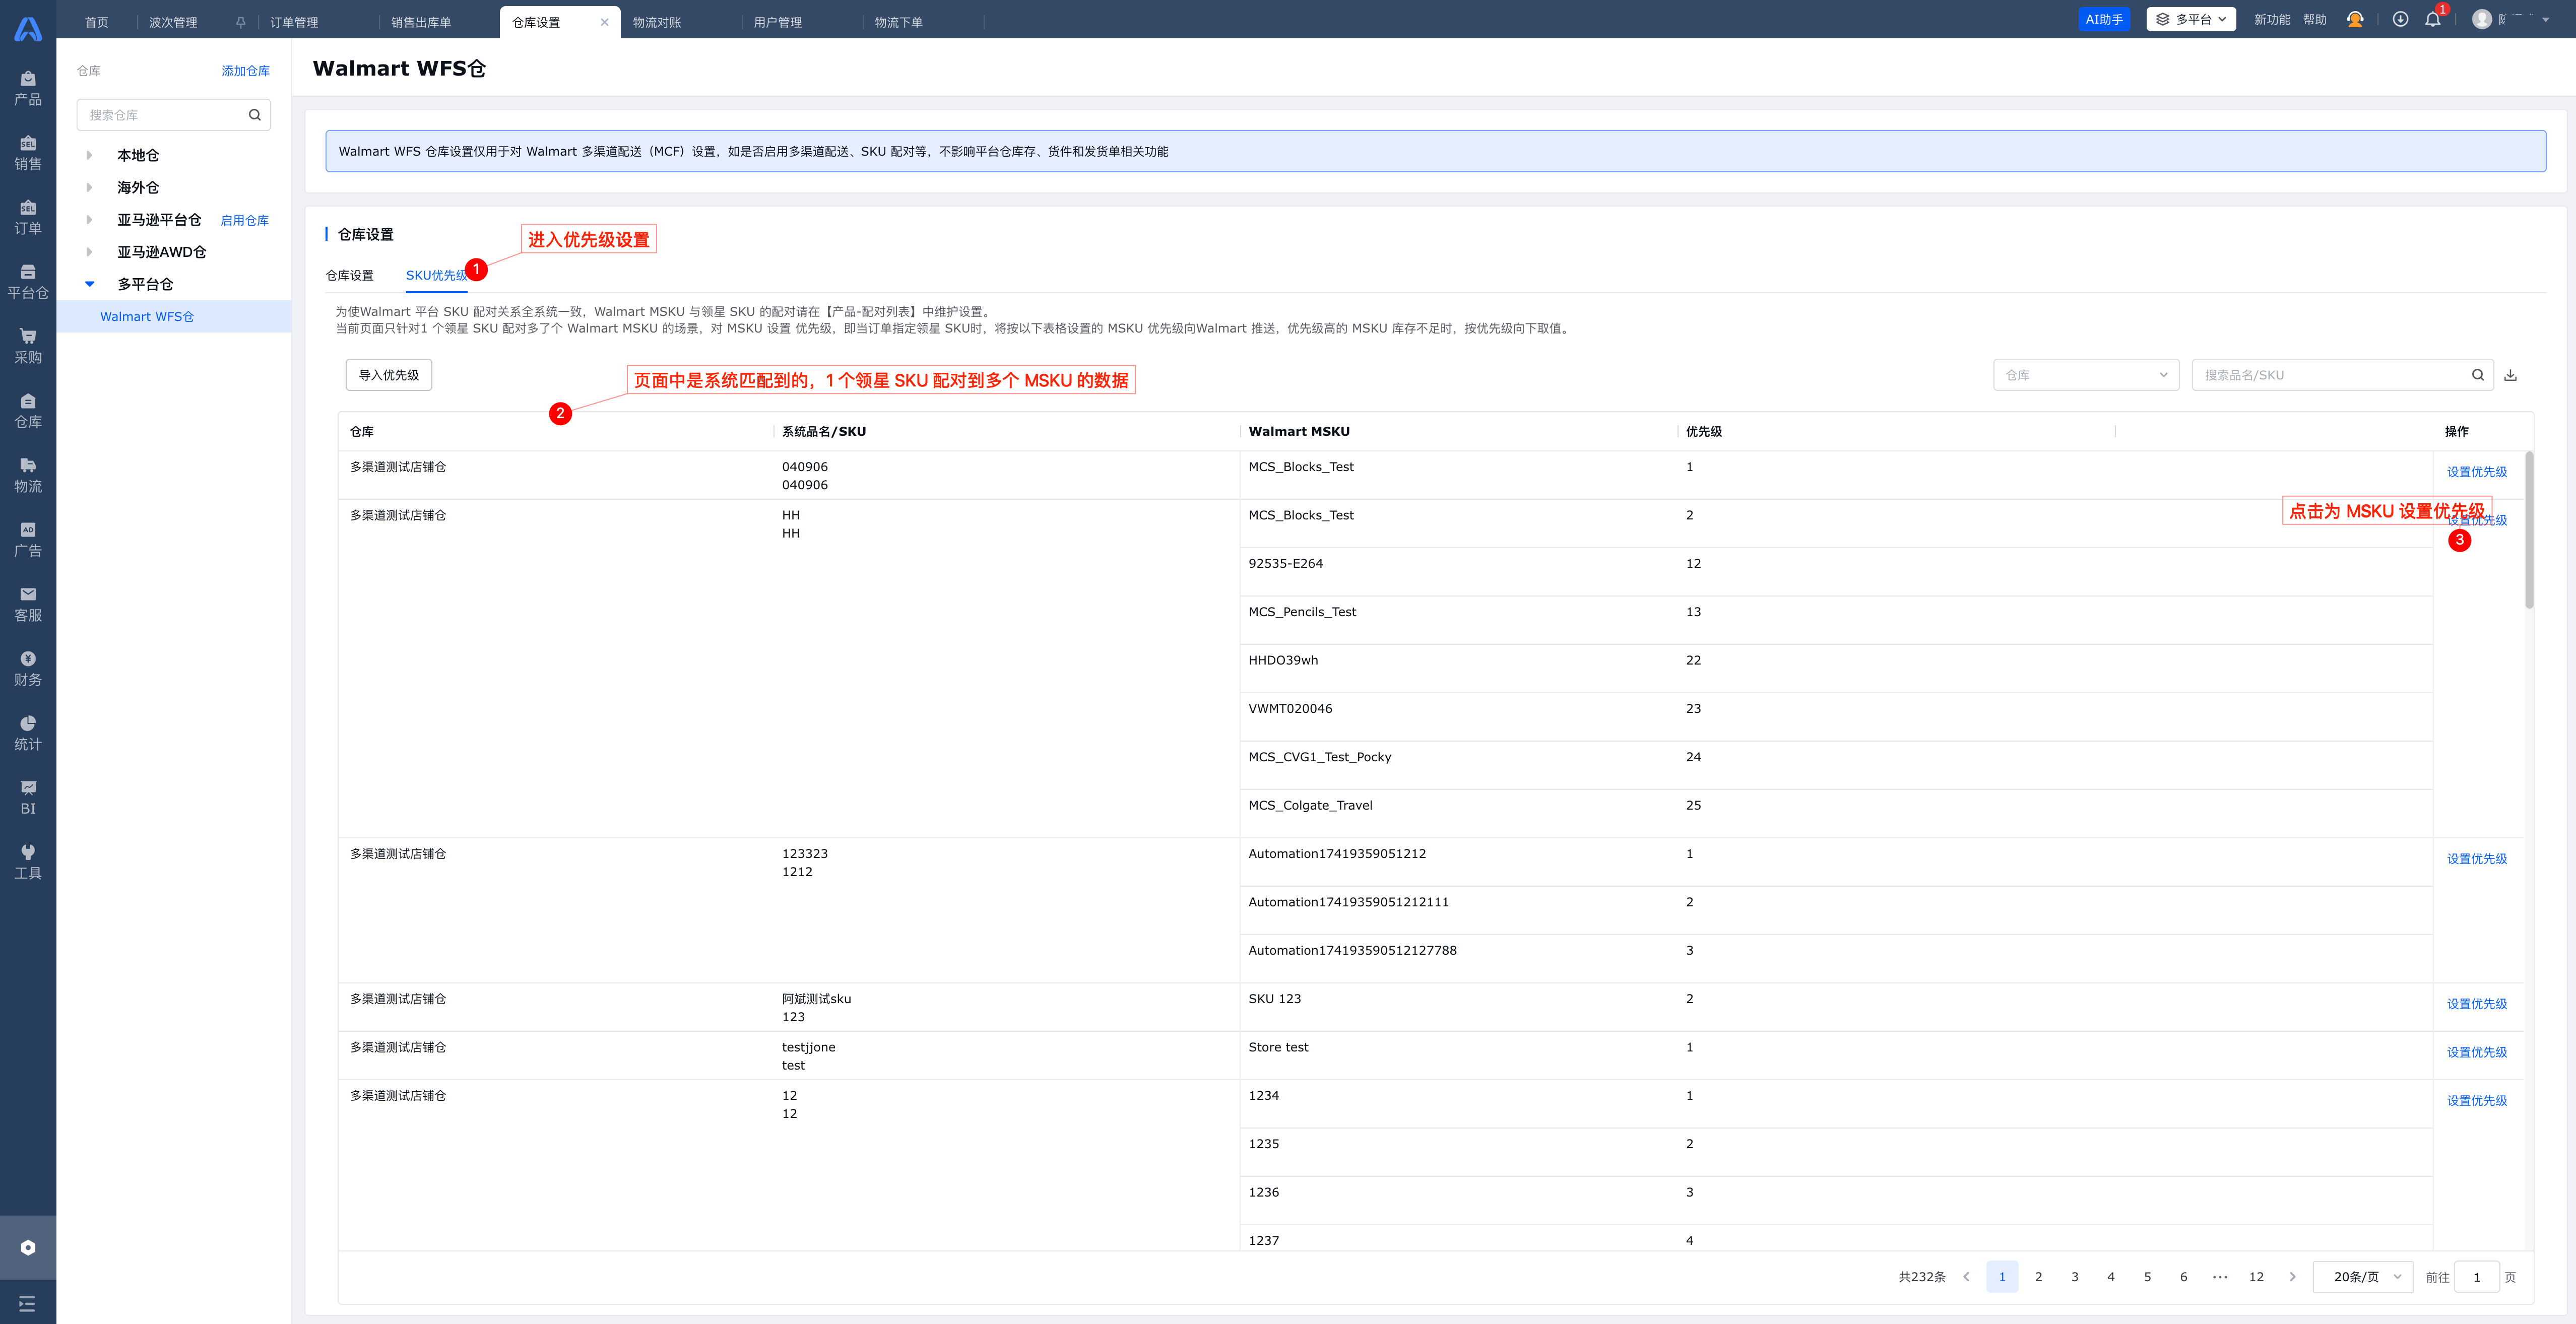The height and width of the screenshot is (1324, 2576).
Task: Open the 平台仓 sidebar module
Action: click(28, 282)
